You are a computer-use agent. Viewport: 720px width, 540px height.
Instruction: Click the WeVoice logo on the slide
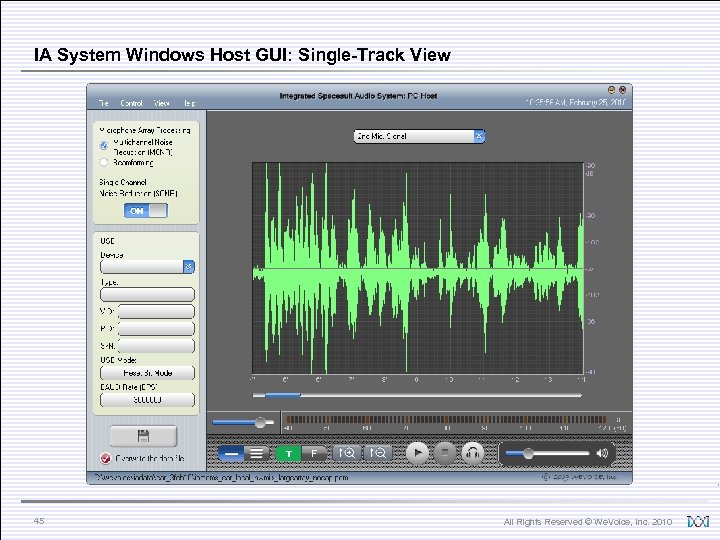click(698, 521)
